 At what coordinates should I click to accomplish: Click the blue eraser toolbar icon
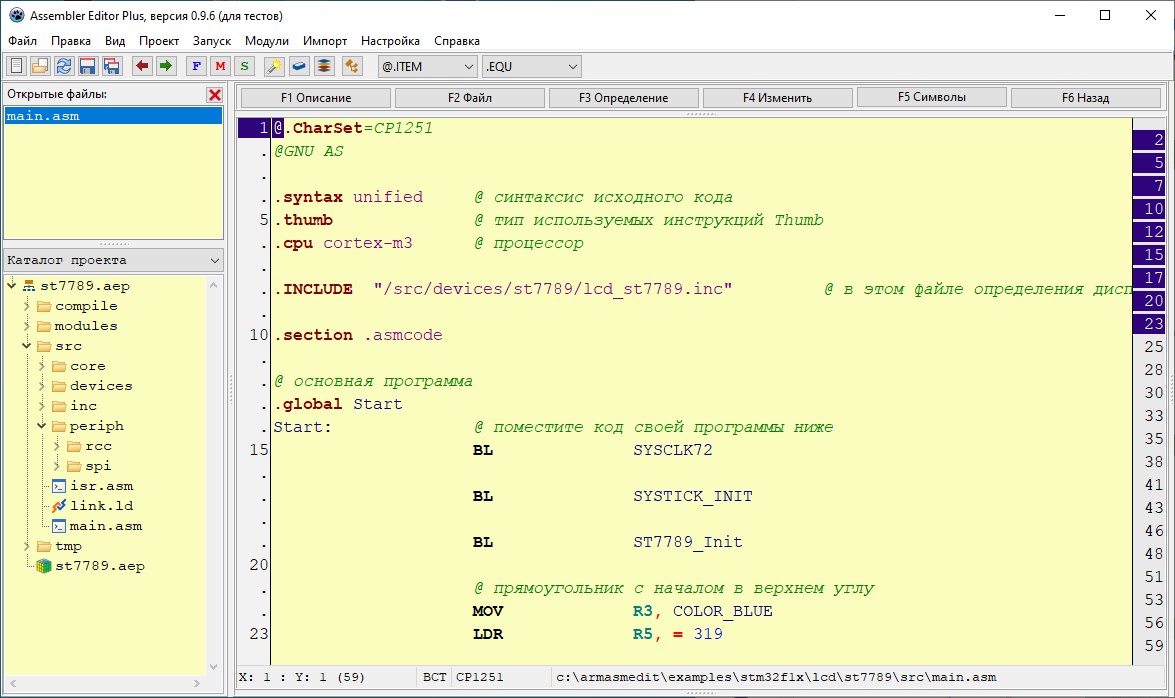[x=299, y=67]
